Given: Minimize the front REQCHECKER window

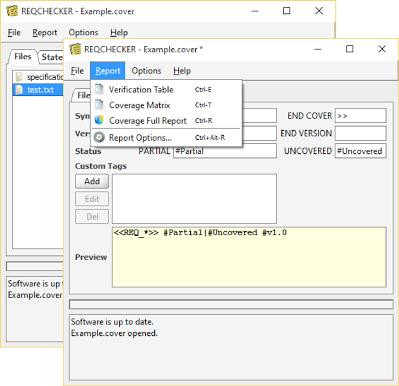Looking at the screenshot, I should [x=318, y=49].
